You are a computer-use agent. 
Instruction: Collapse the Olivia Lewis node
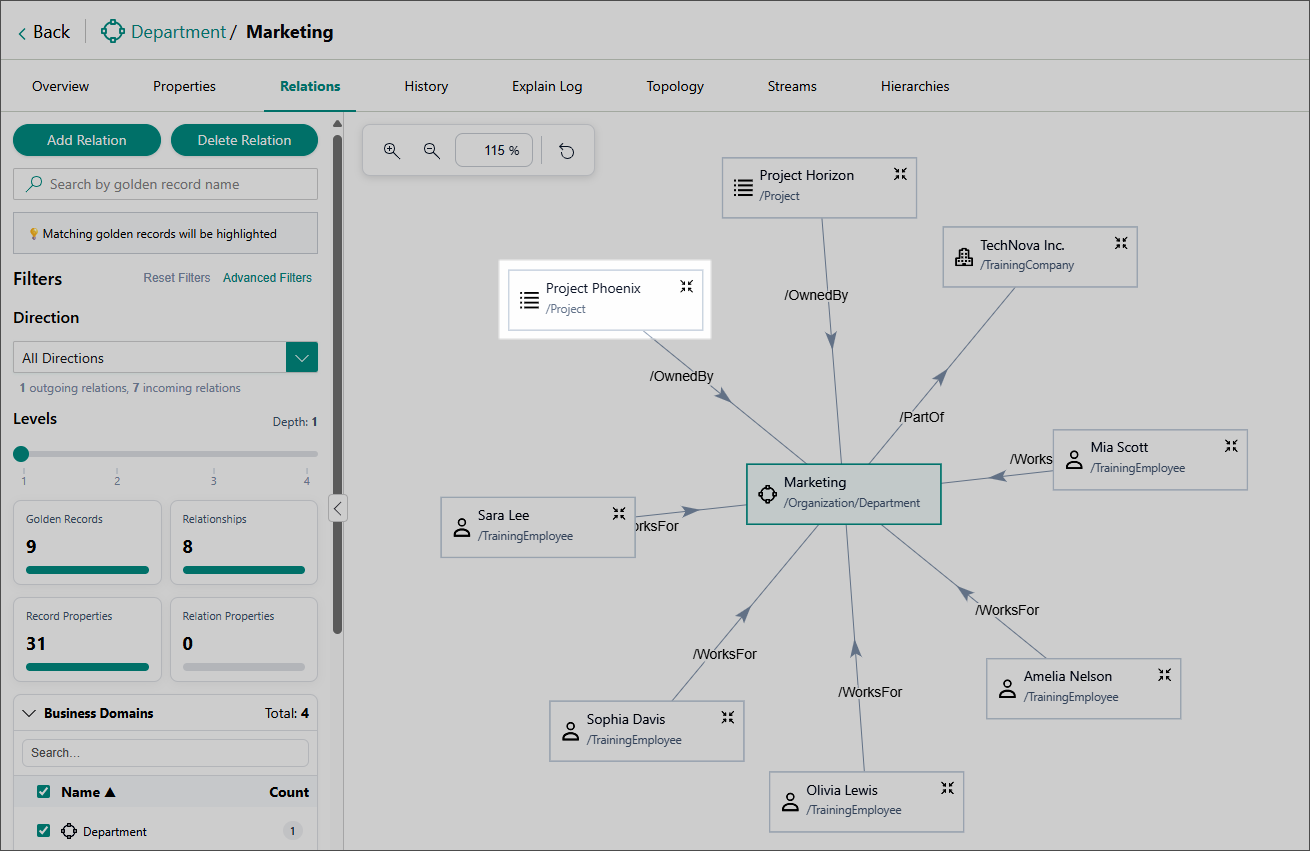tap(947, 788)
